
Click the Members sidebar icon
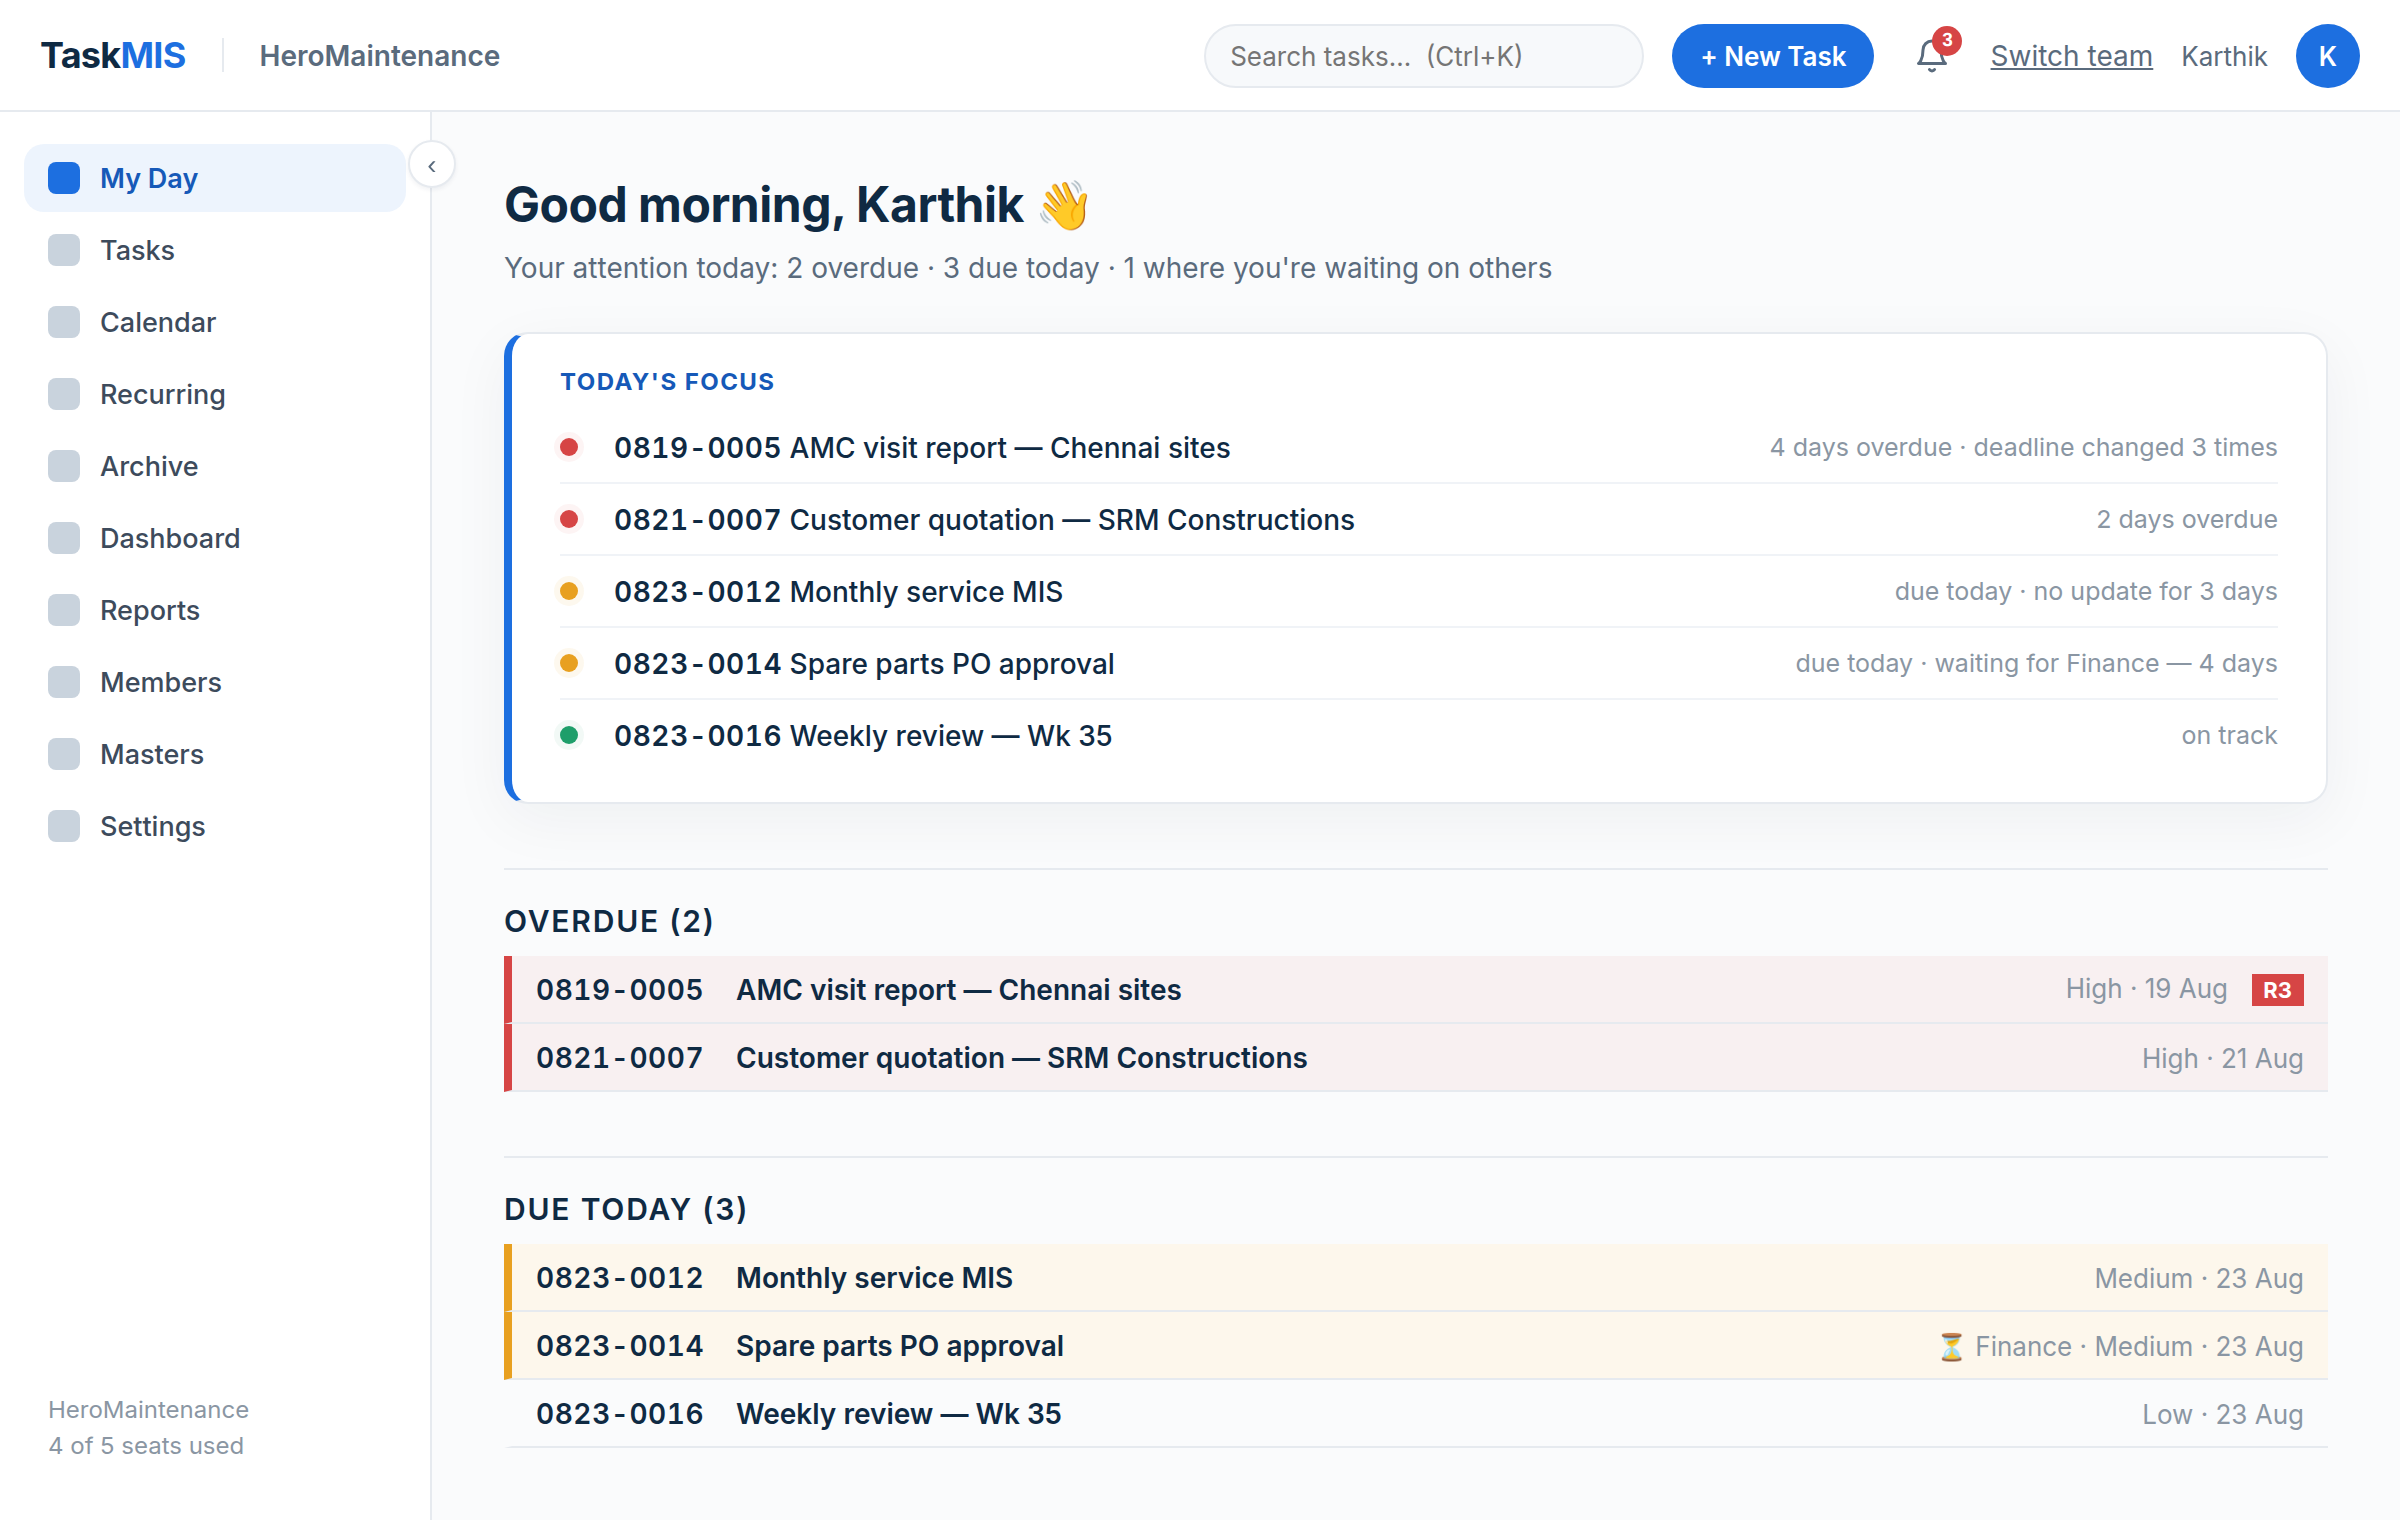click(x=64, y=682)
